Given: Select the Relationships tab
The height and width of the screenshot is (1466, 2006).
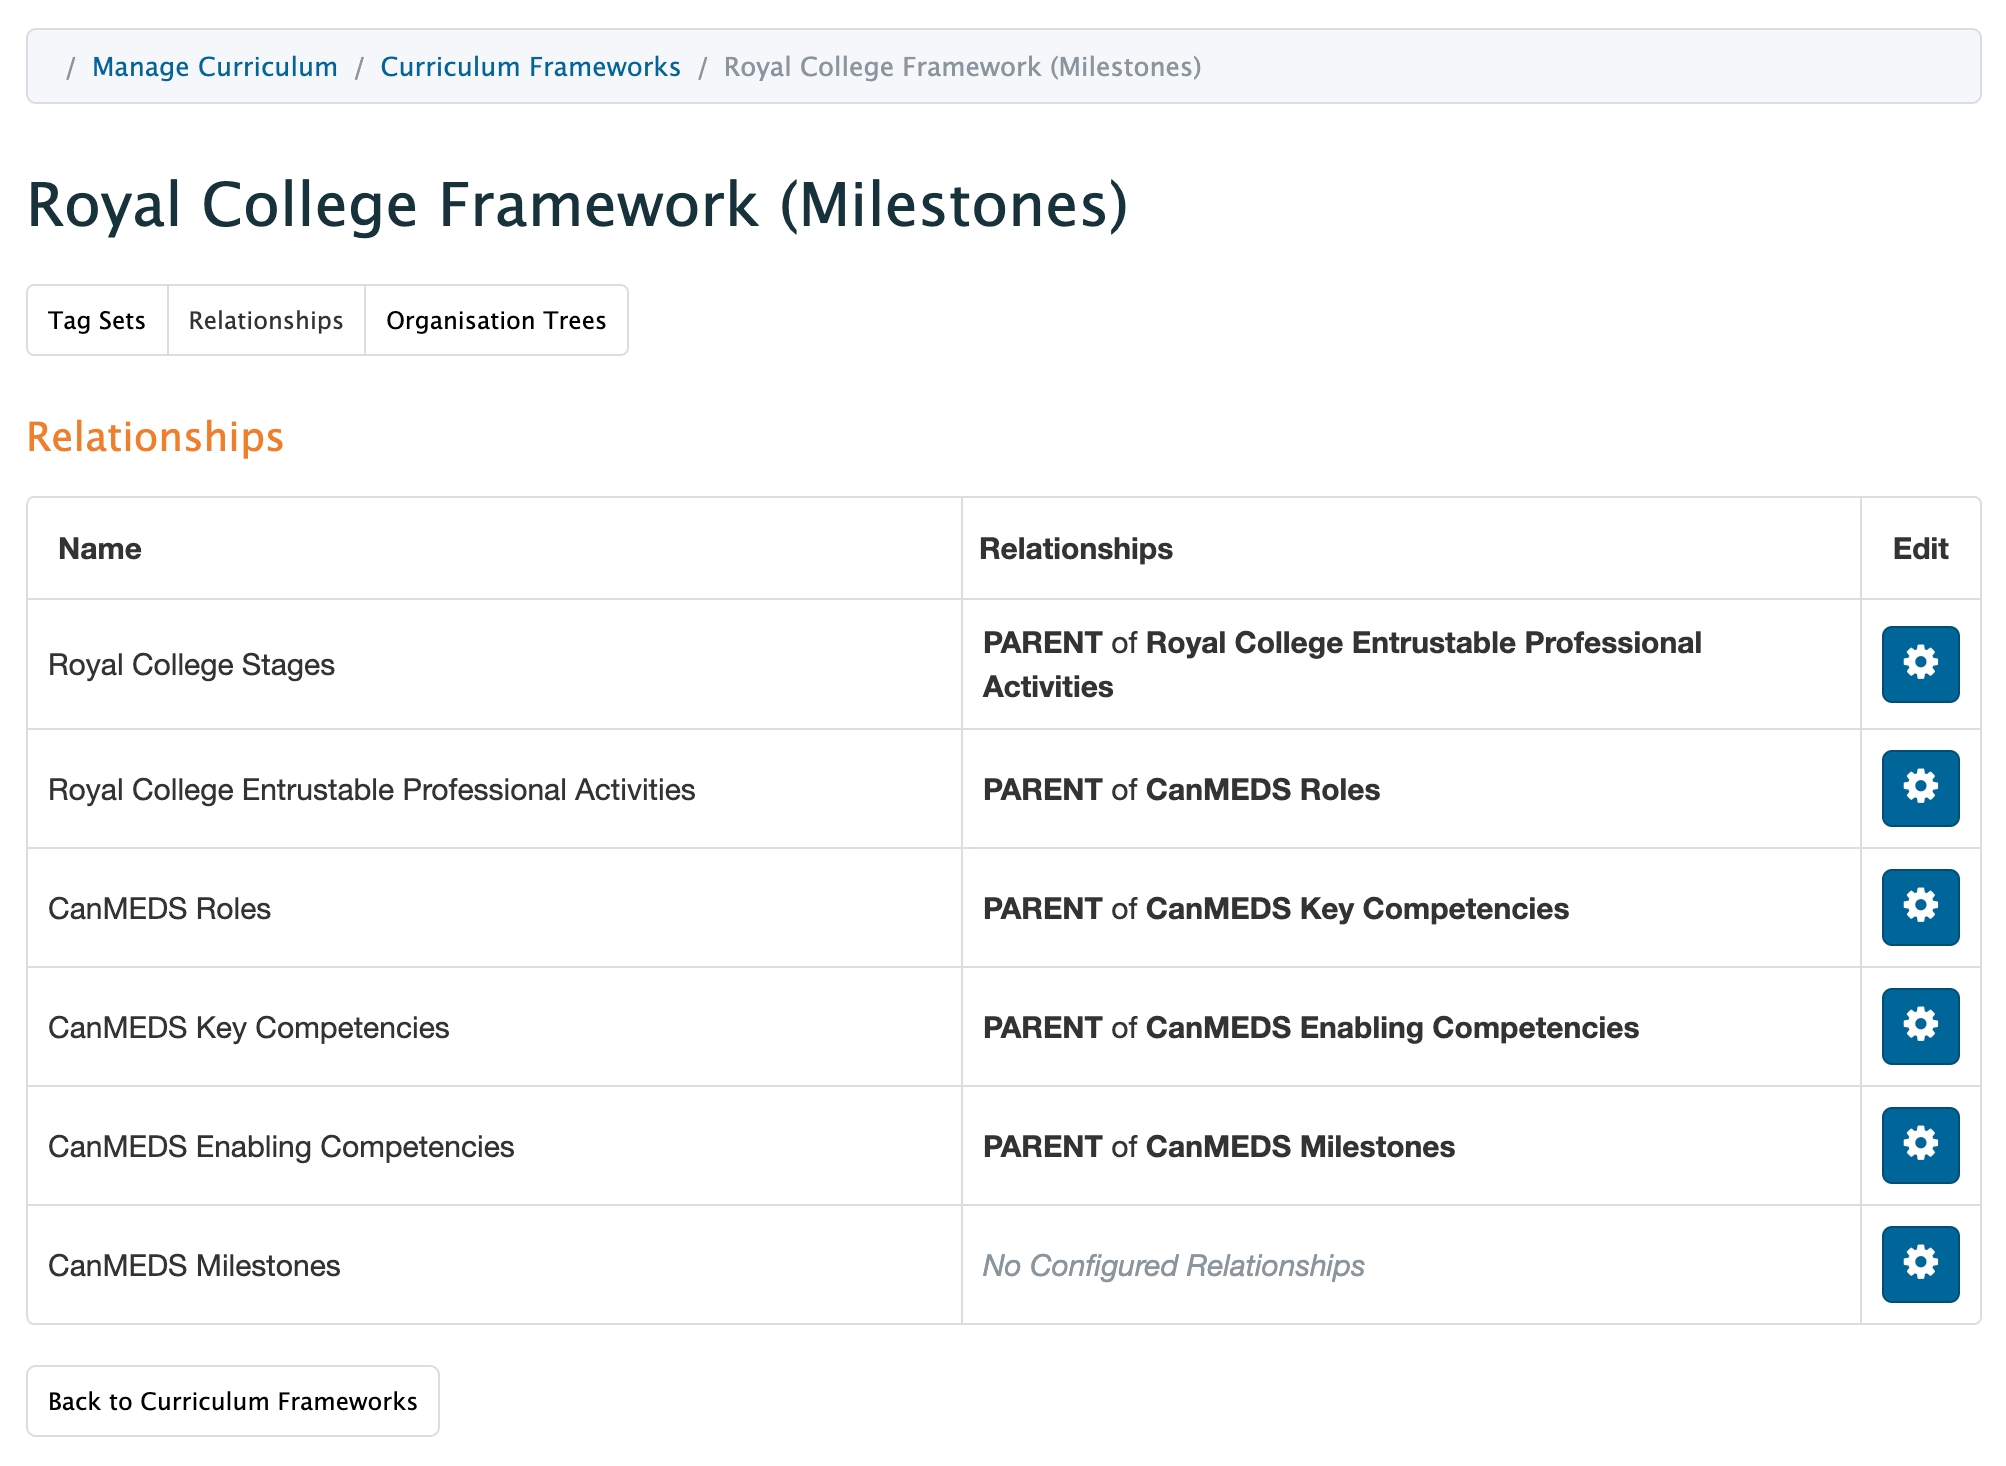Looking at the screenshot, I should (266, 320).
